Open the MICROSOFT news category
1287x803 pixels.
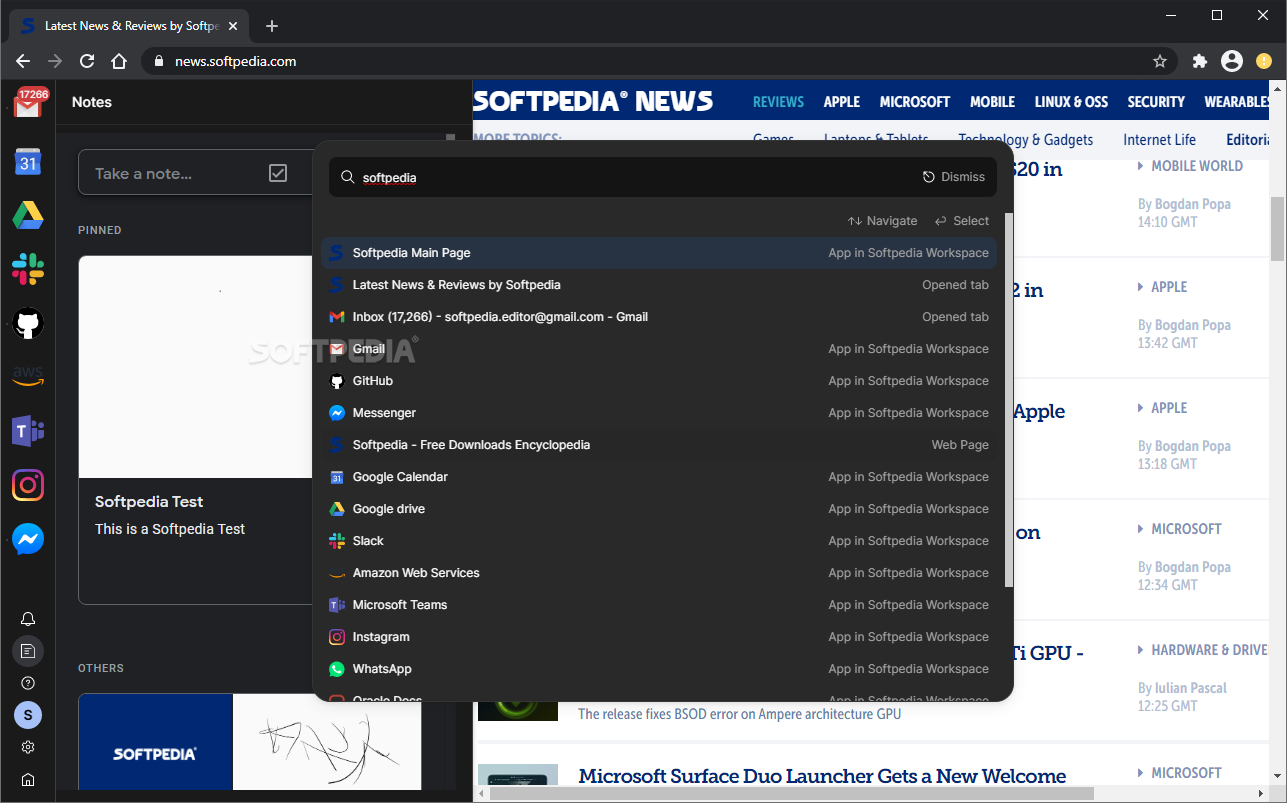(x=915, y=102)
